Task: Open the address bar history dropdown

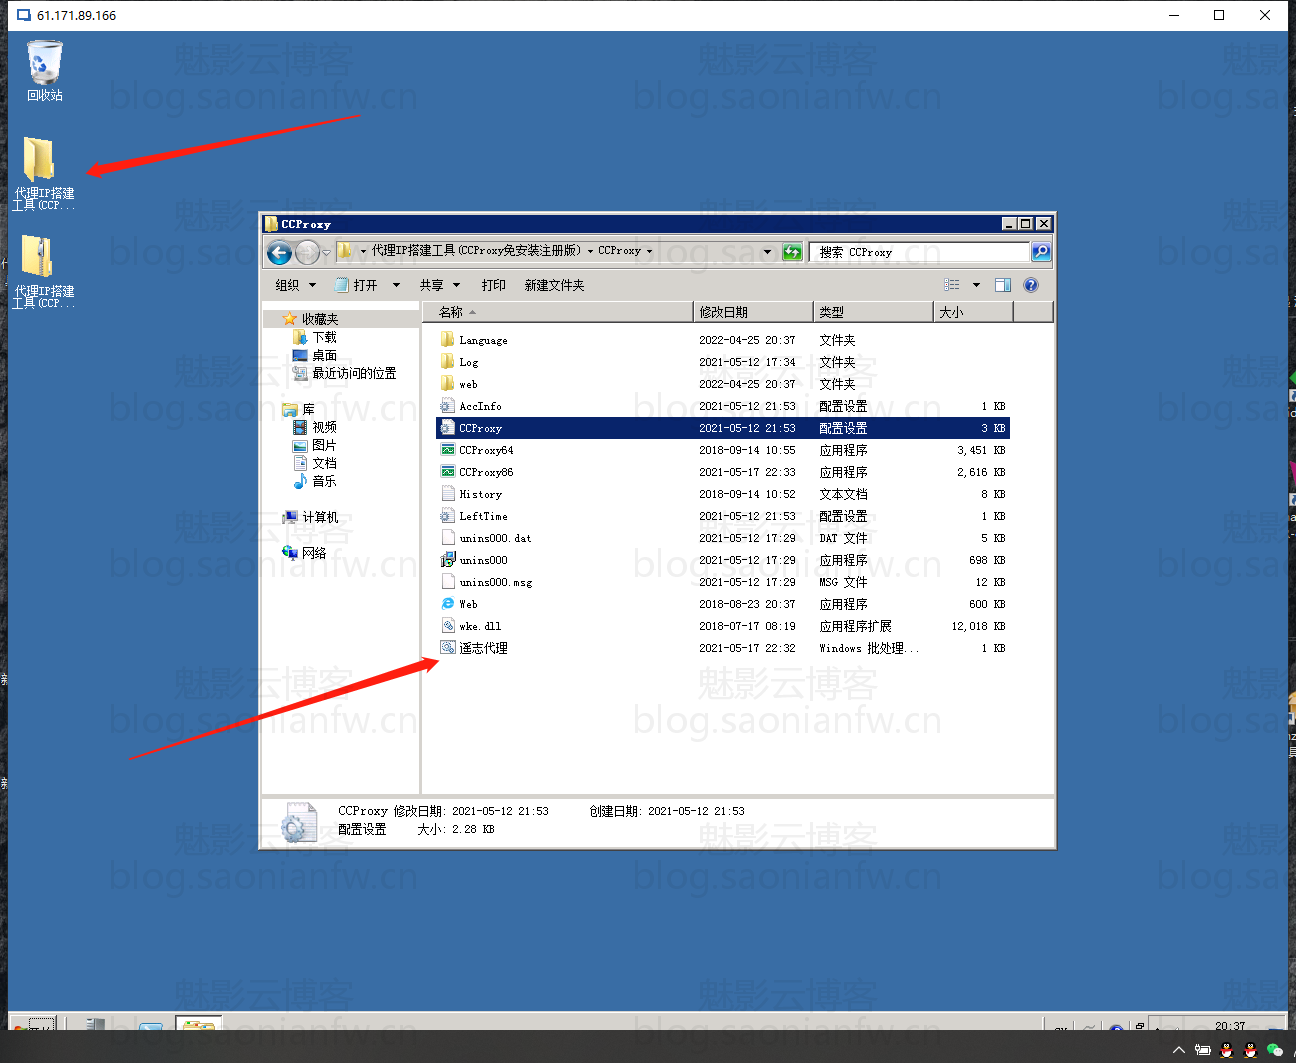Action: [x=767, y=252]
